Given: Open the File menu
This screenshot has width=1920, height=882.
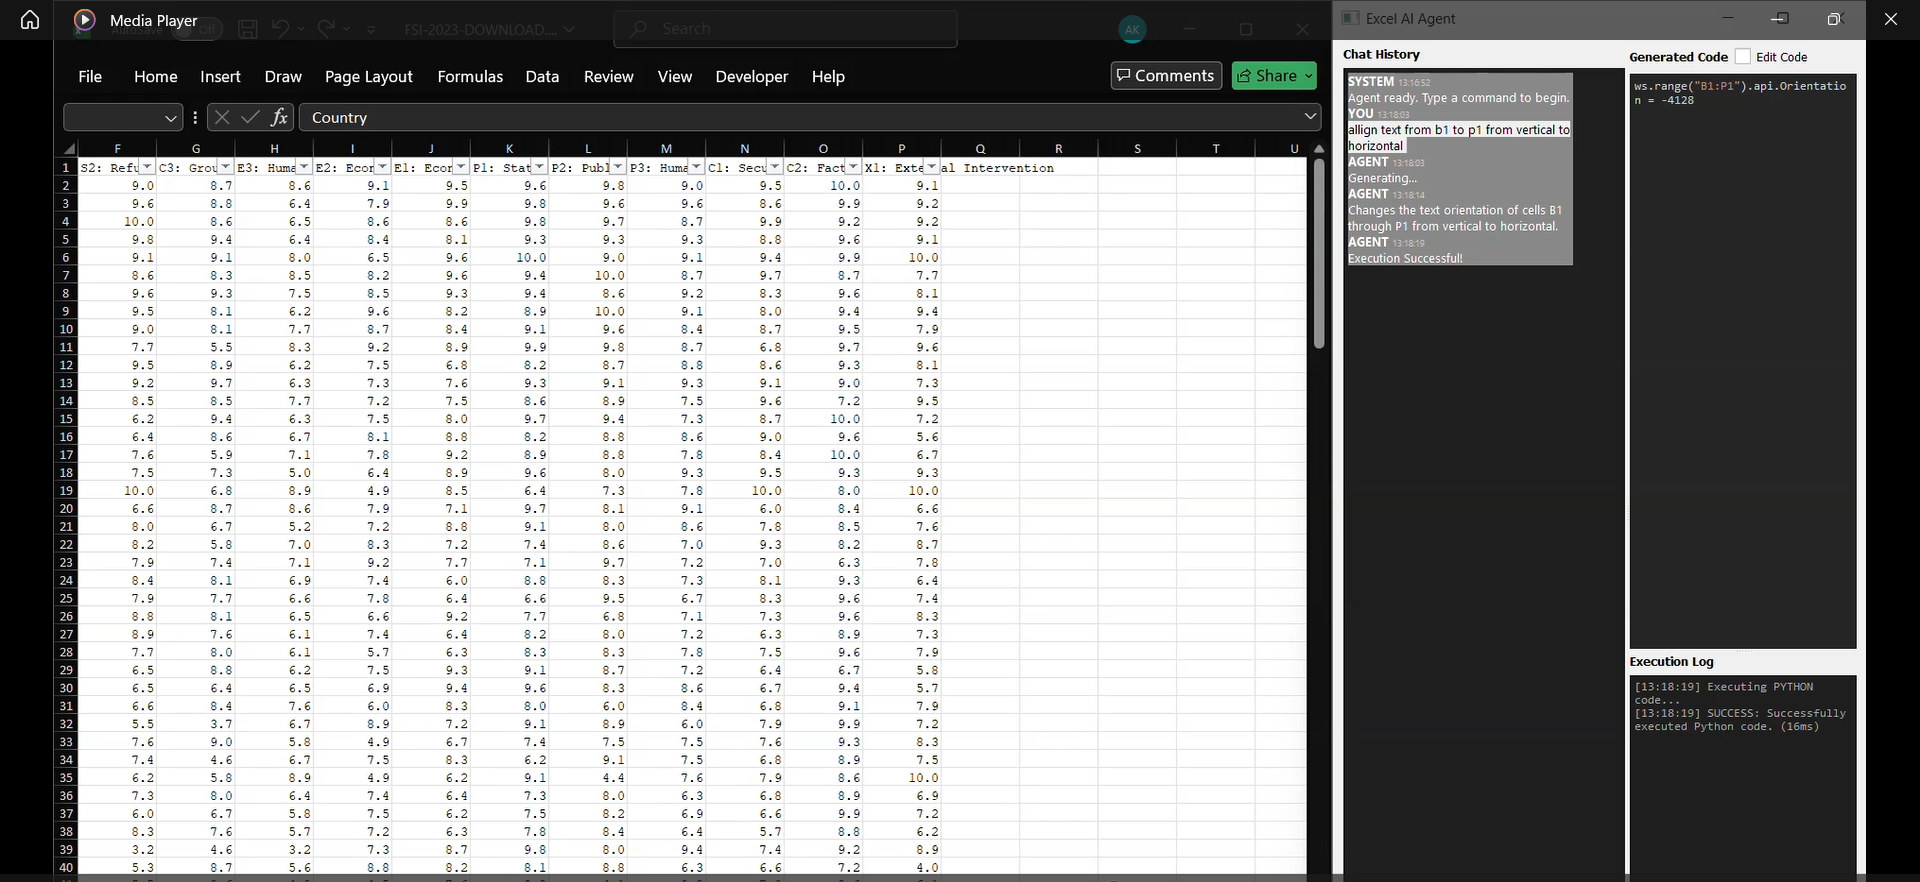Looking at the screenshot, I should tap(90, 76).
